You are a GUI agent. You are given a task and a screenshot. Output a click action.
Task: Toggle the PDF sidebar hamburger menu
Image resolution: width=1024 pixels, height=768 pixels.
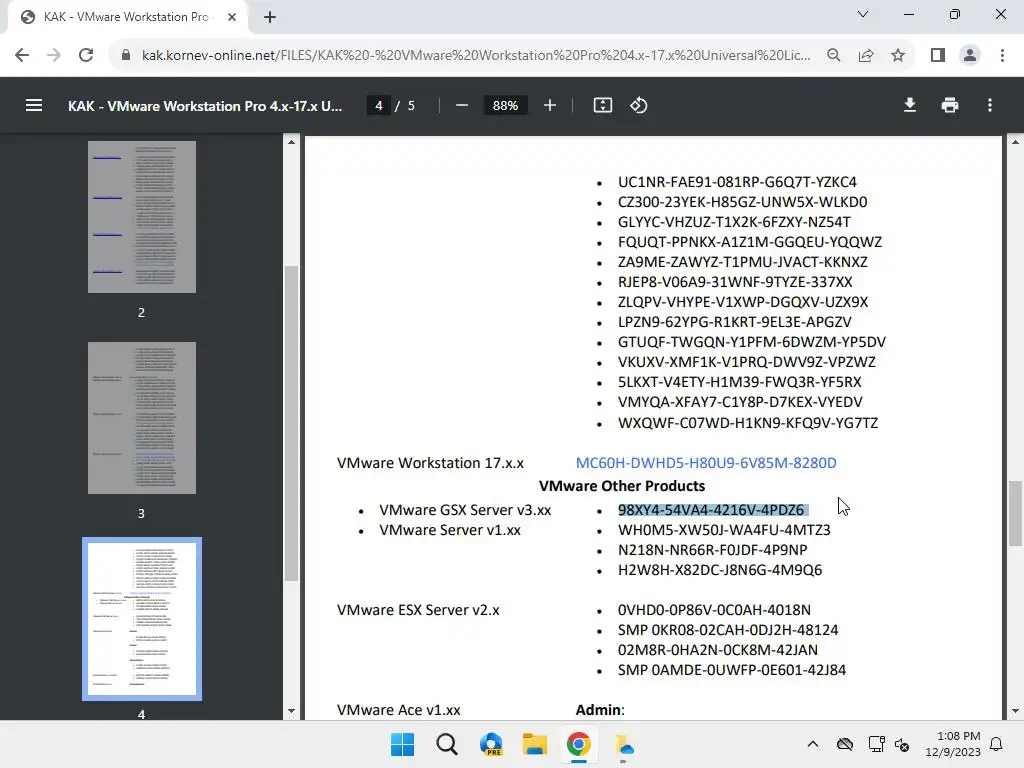[x=34, y=105]
